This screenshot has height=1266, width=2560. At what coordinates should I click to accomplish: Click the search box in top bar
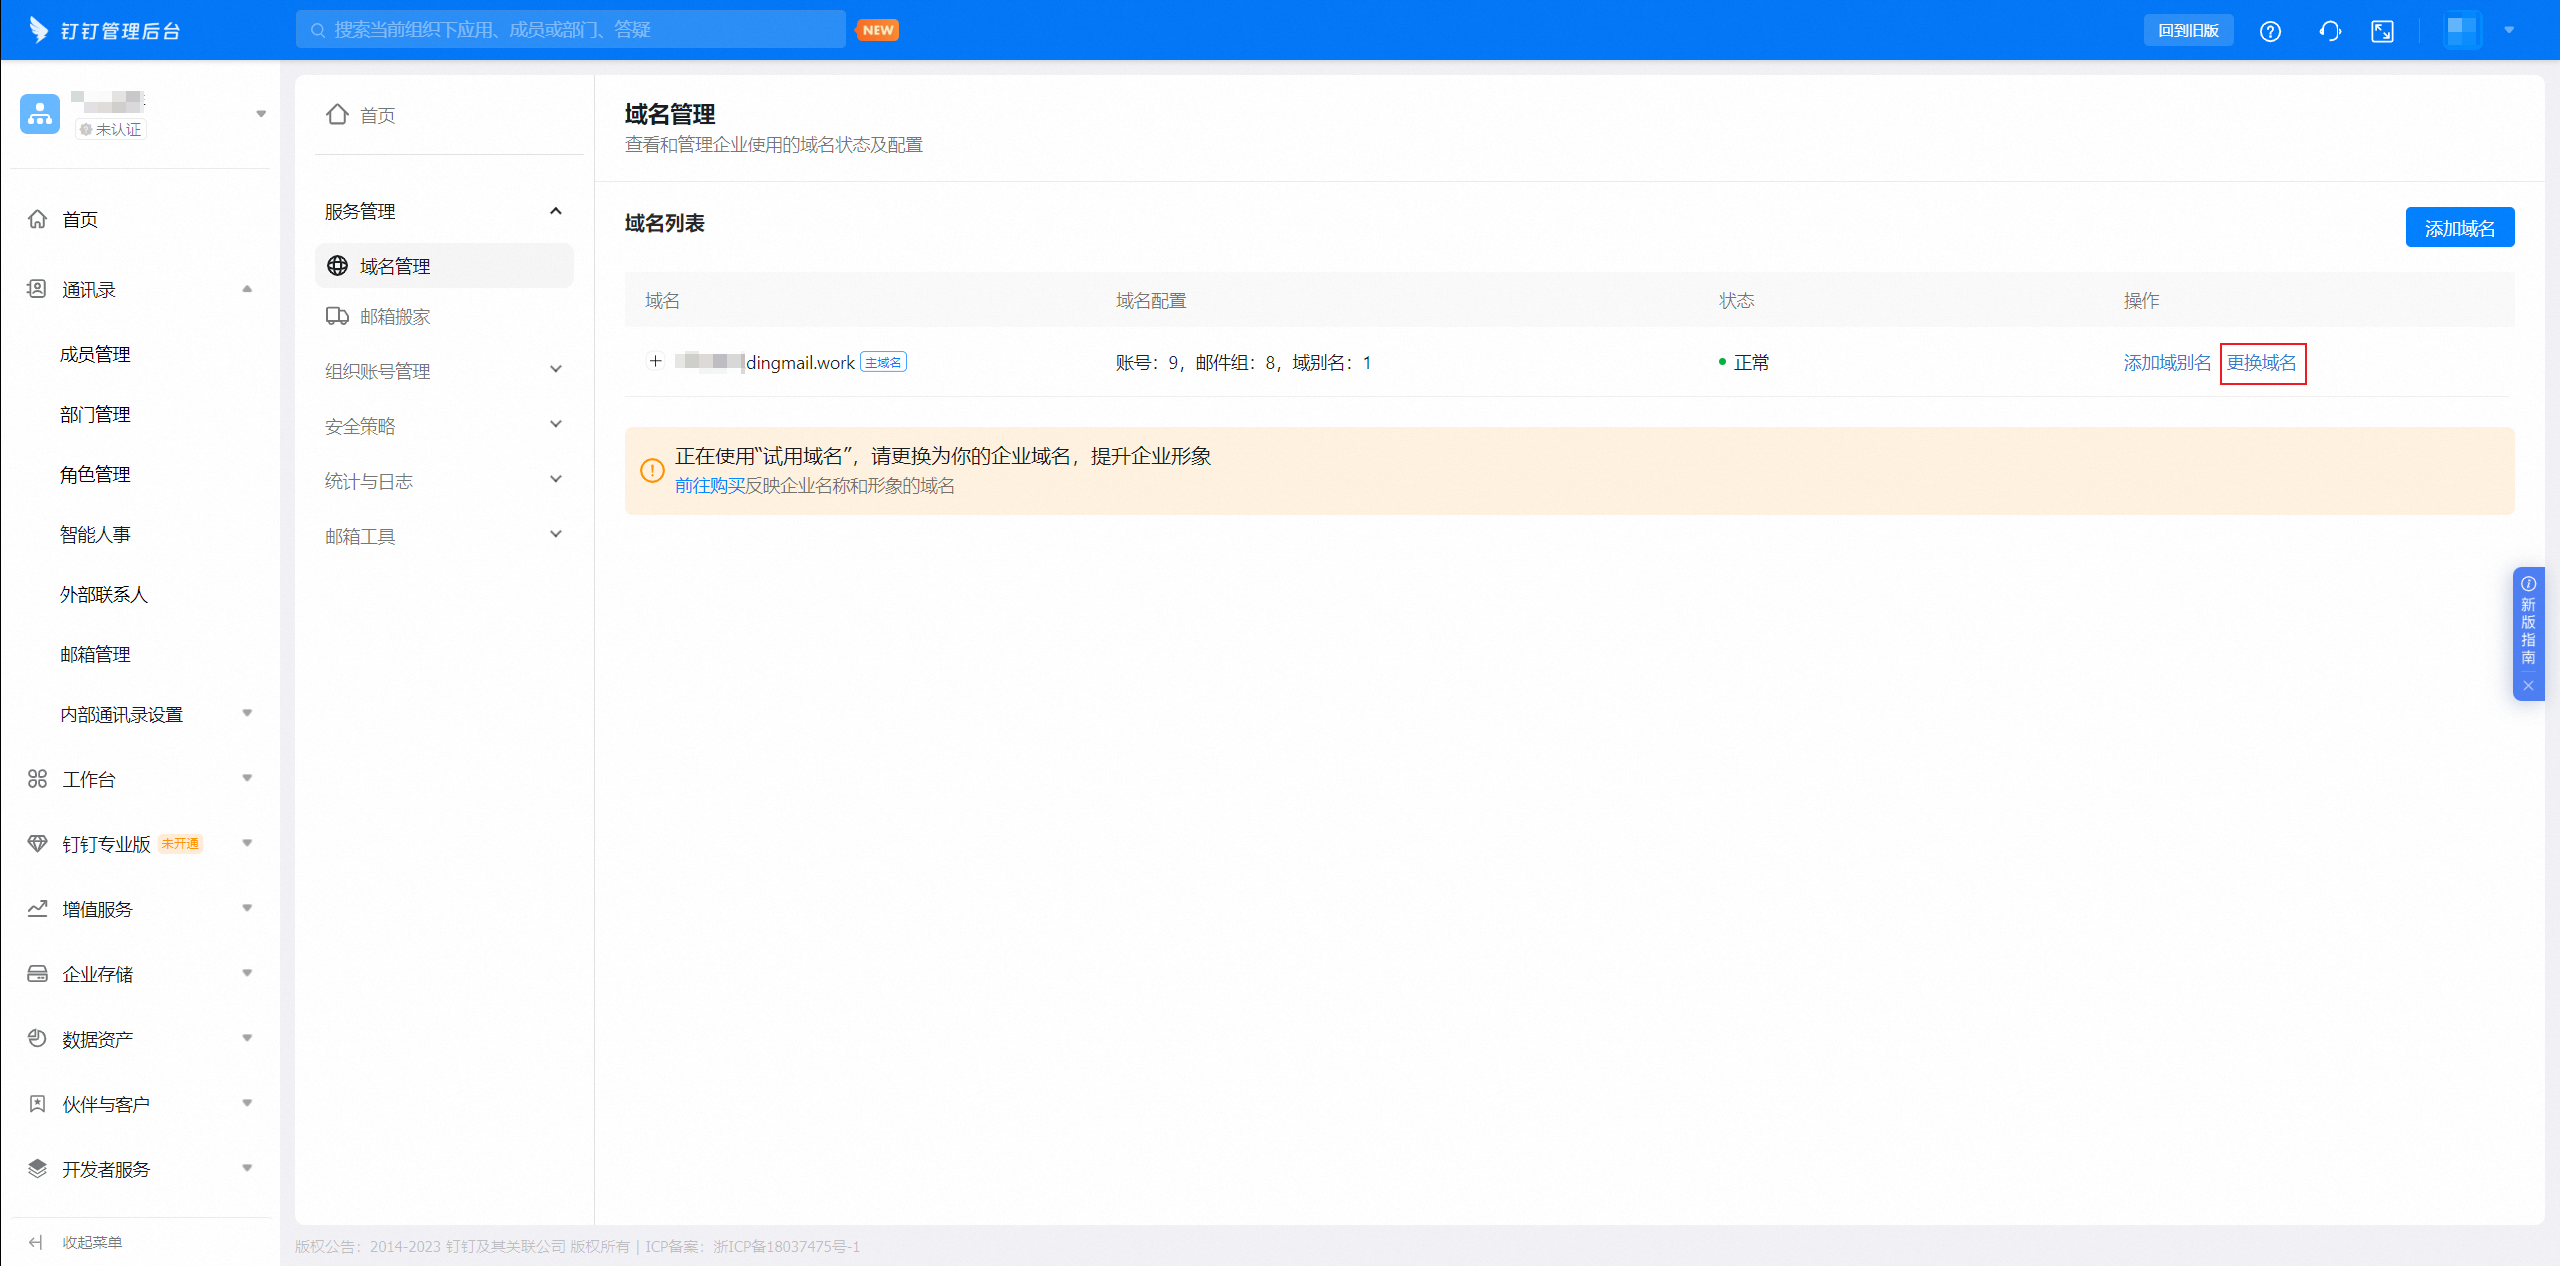click(x=571, y=30)
